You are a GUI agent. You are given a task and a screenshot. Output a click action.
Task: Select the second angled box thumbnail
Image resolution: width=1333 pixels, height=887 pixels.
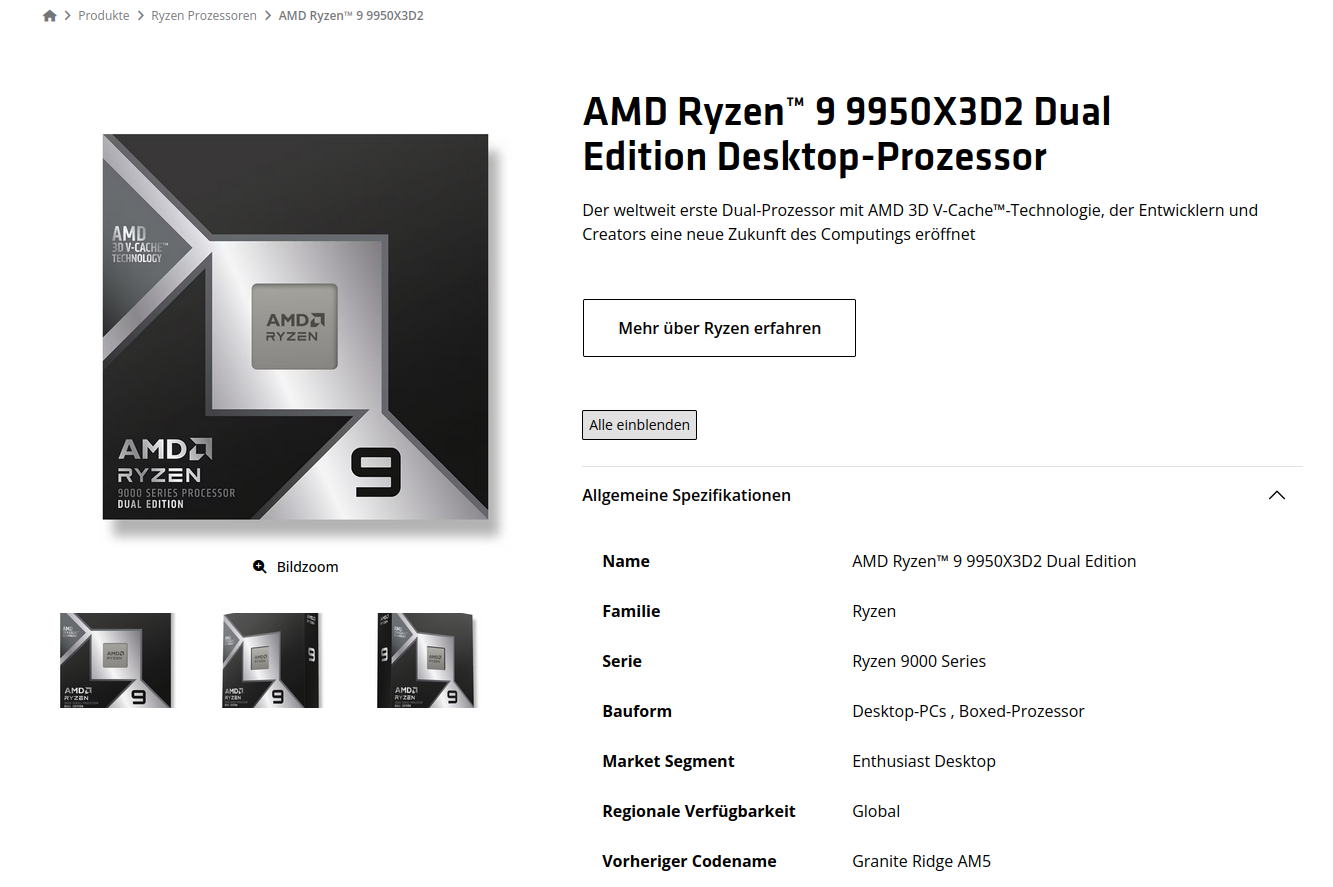[270, 660]
